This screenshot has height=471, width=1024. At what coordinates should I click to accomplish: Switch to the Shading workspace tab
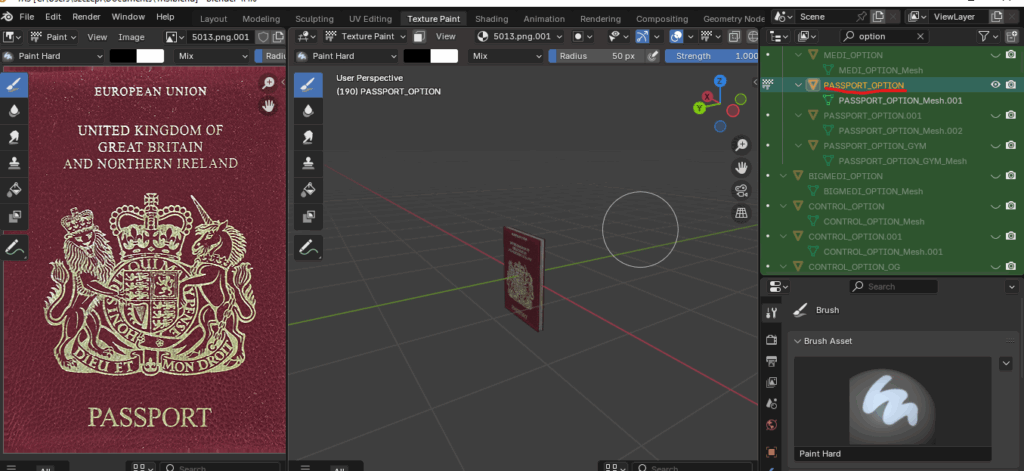coord(491,18)
